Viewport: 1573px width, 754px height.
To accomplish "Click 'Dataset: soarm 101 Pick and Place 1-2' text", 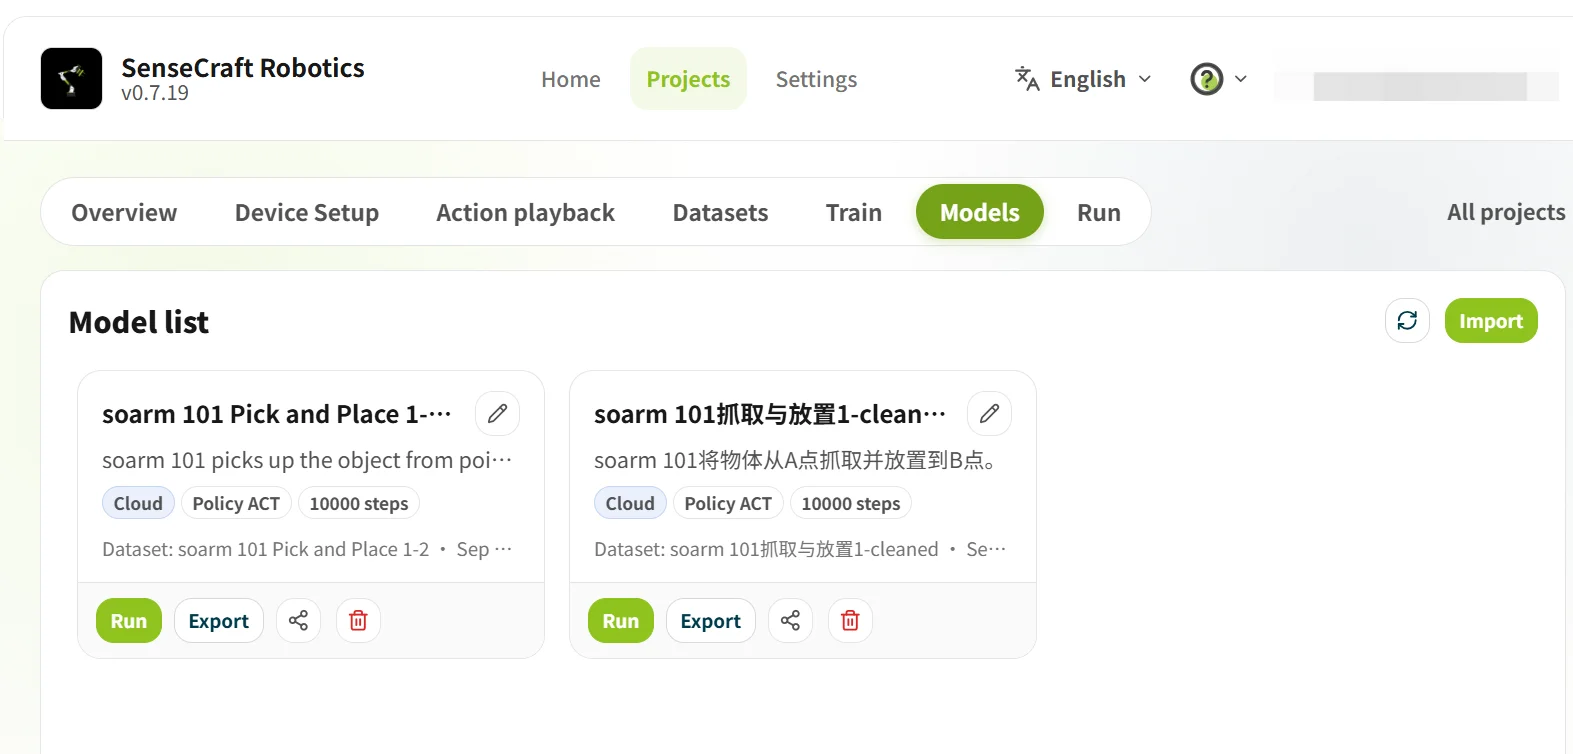I will [x=266, y=549].
